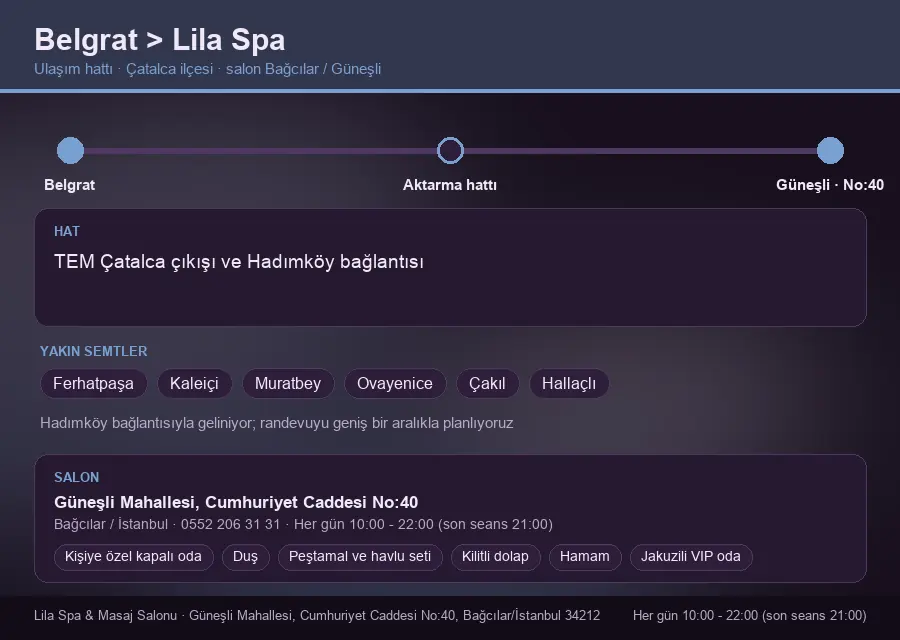Click the Kişiye özel kapalı oda tag
900x640 pixels.
(133, 557)
